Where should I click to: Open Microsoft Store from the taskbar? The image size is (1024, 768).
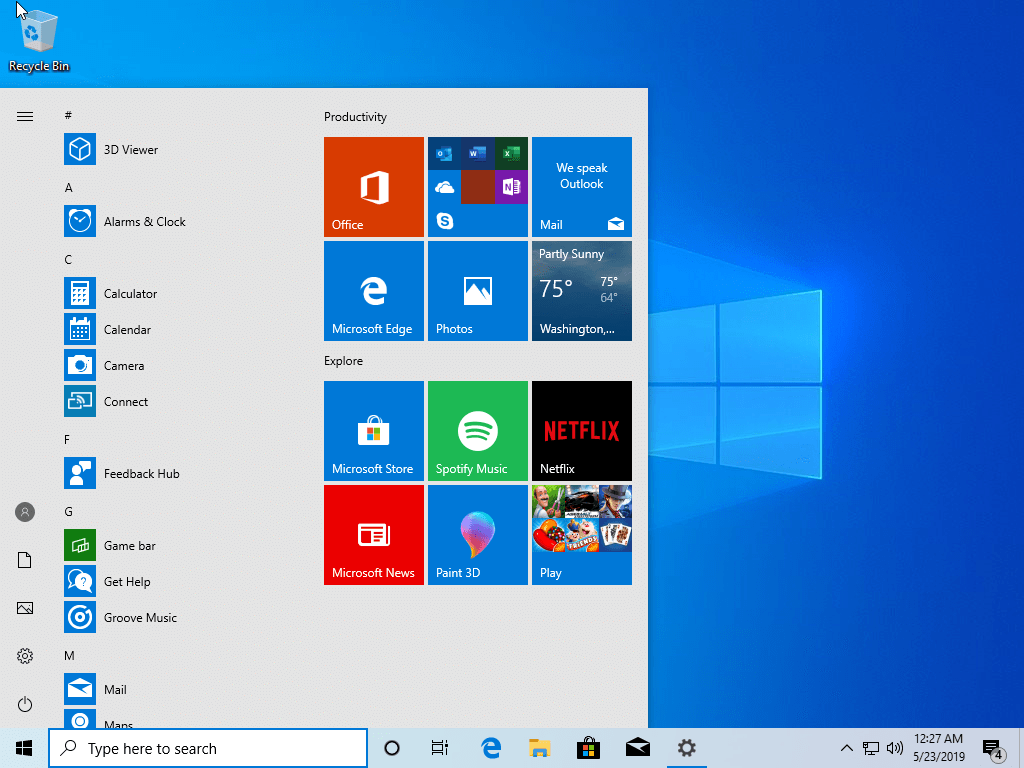pyautogui.click(x=588, y=748)
